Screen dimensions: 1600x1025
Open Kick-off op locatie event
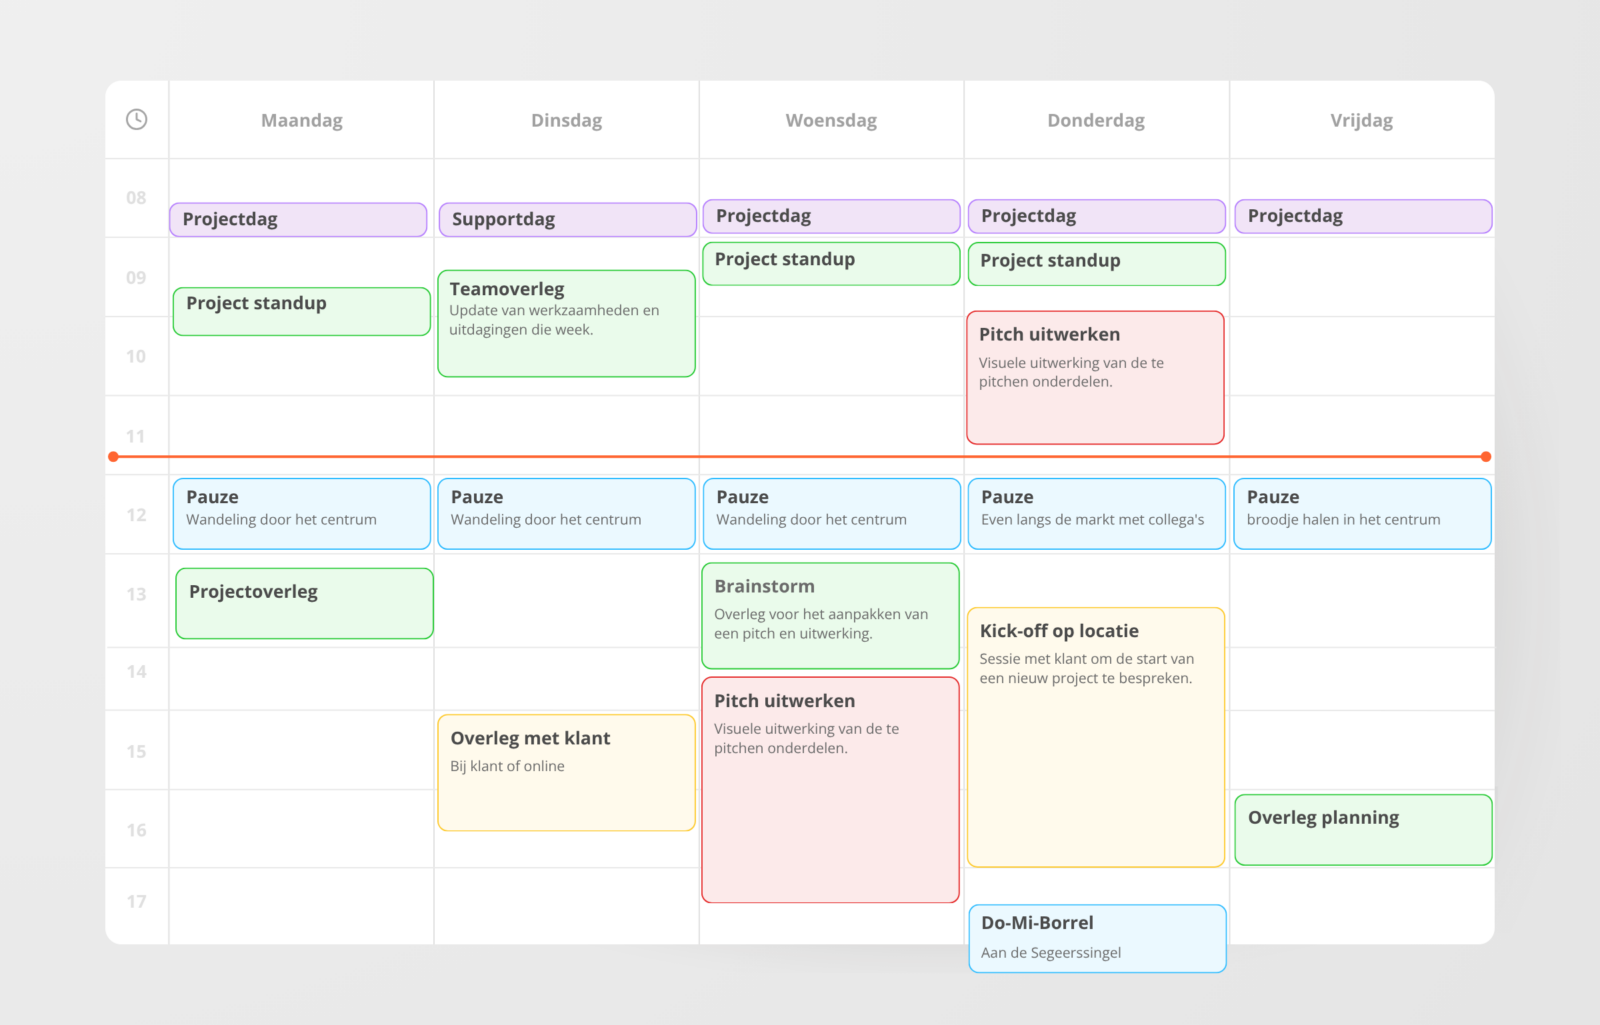(x=1095, y=737)
